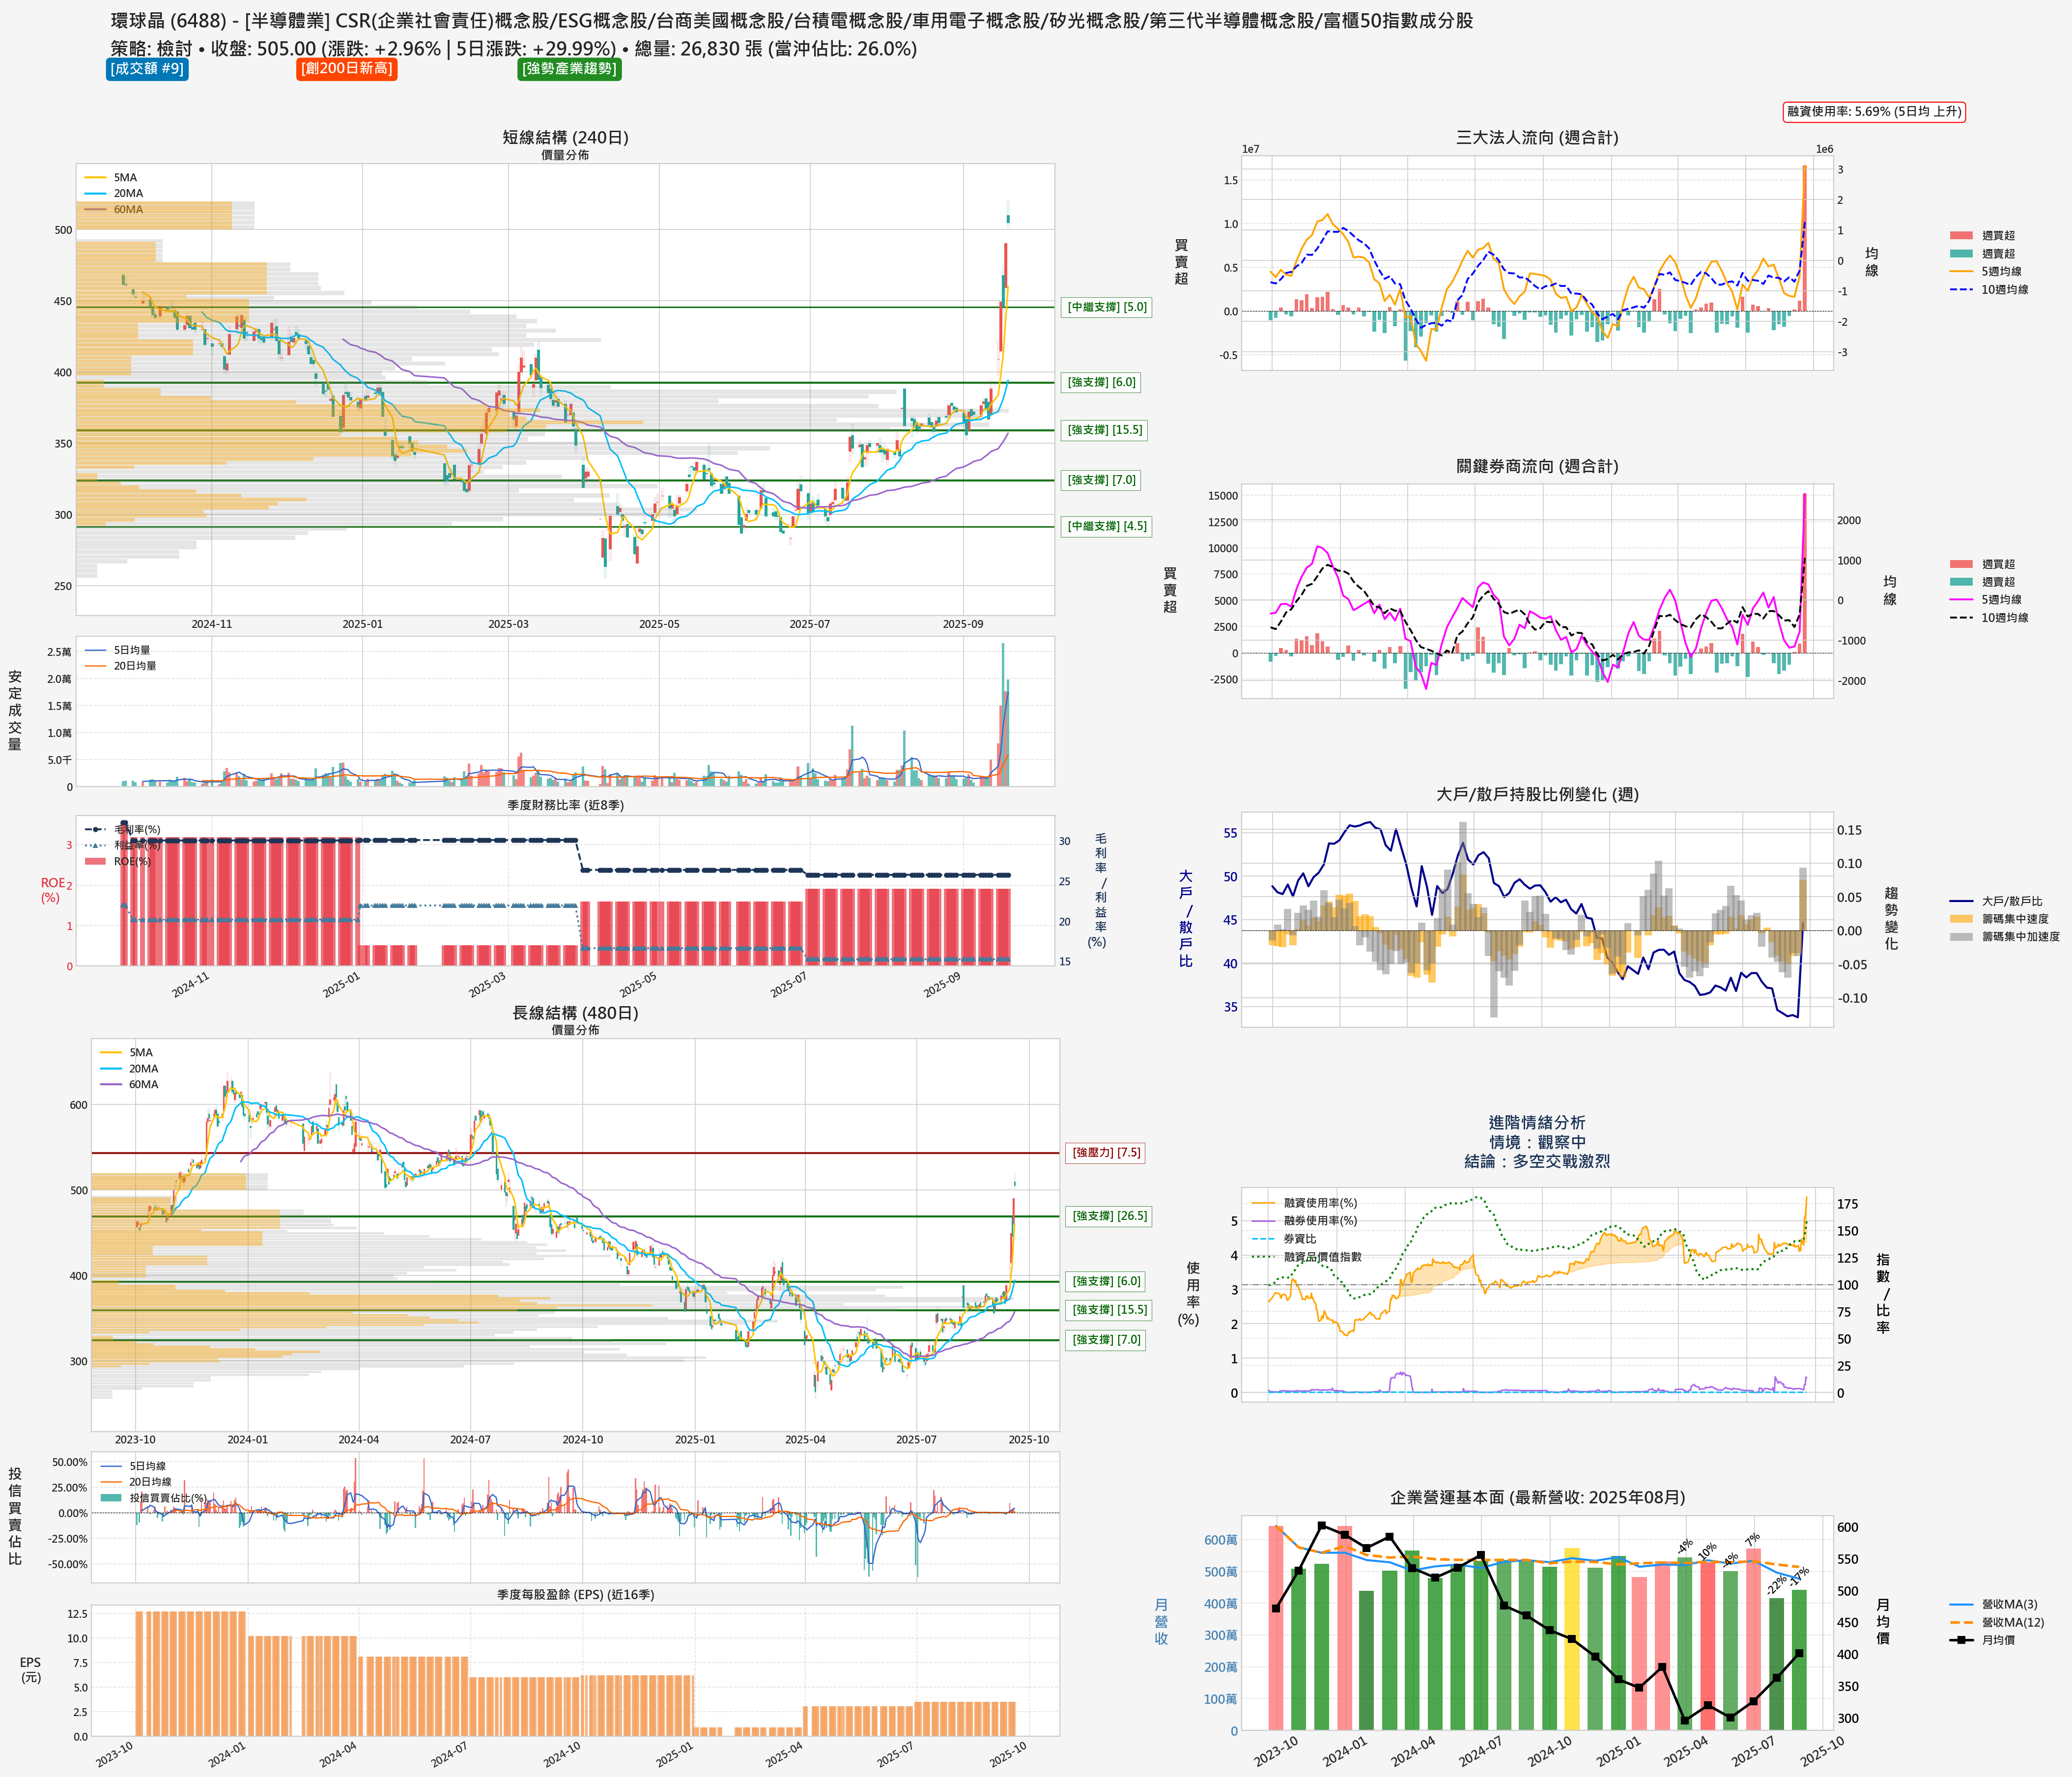
Task: Click the 強支撐 [15.5] label in short-term chart
Action: (1104, 430)
